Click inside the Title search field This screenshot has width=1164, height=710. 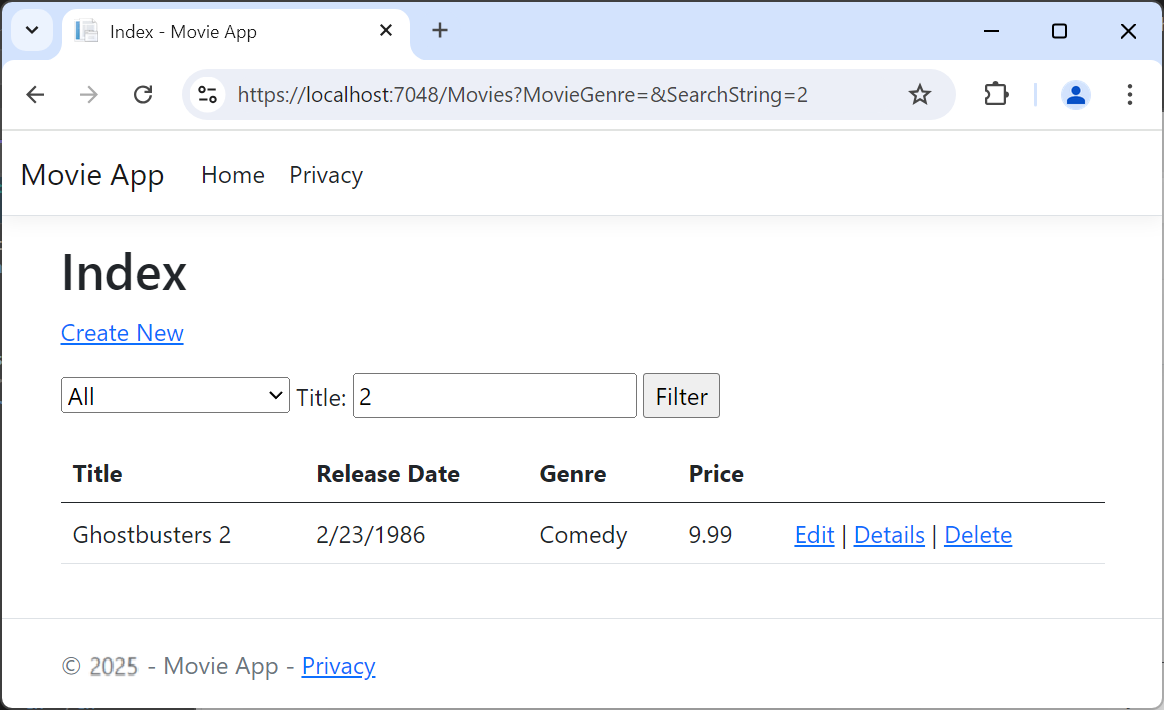[494, 395]
